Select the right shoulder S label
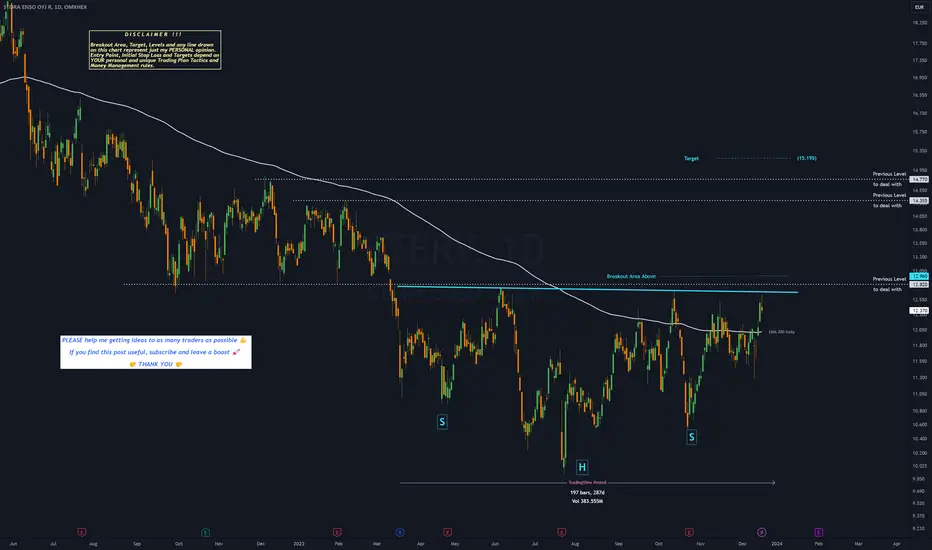This screenshot has width=932, height=550. point(691,438)
